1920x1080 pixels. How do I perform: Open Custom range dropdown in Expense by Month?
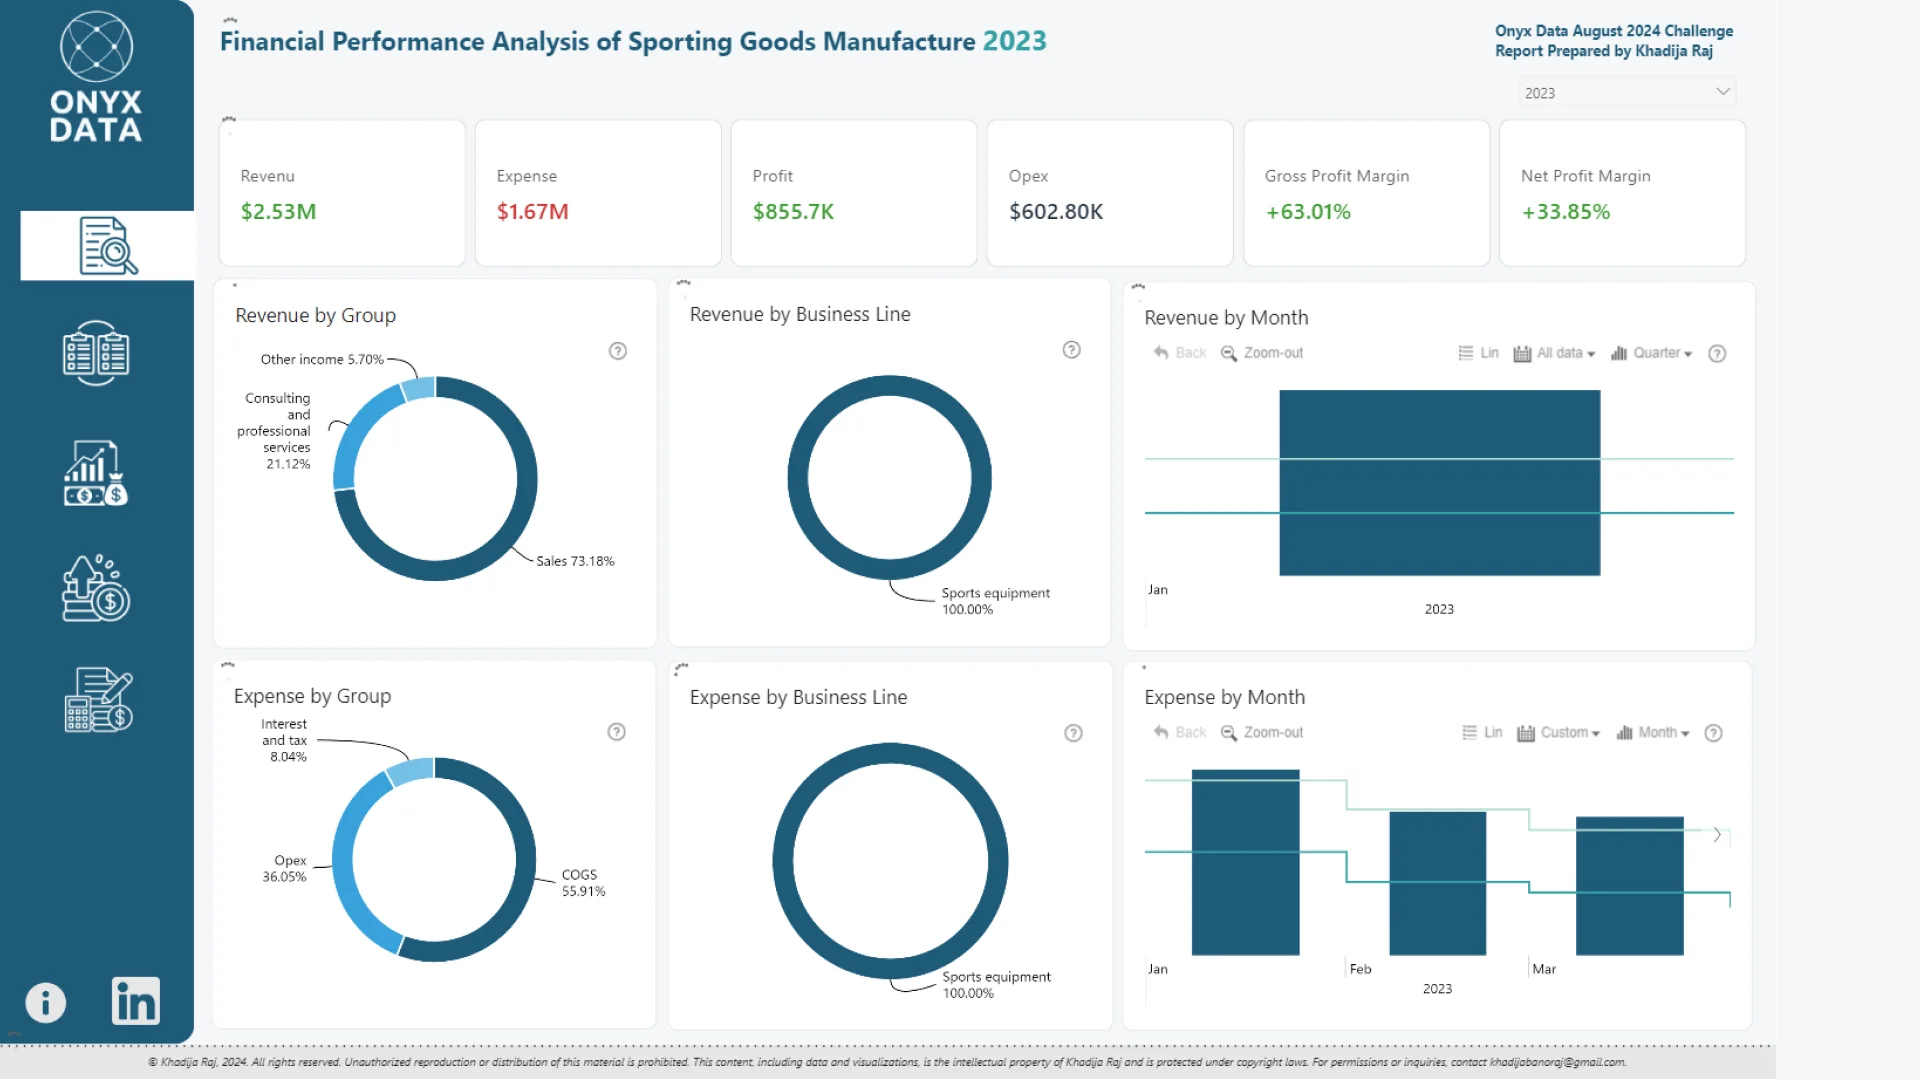tap(1558, 732)
